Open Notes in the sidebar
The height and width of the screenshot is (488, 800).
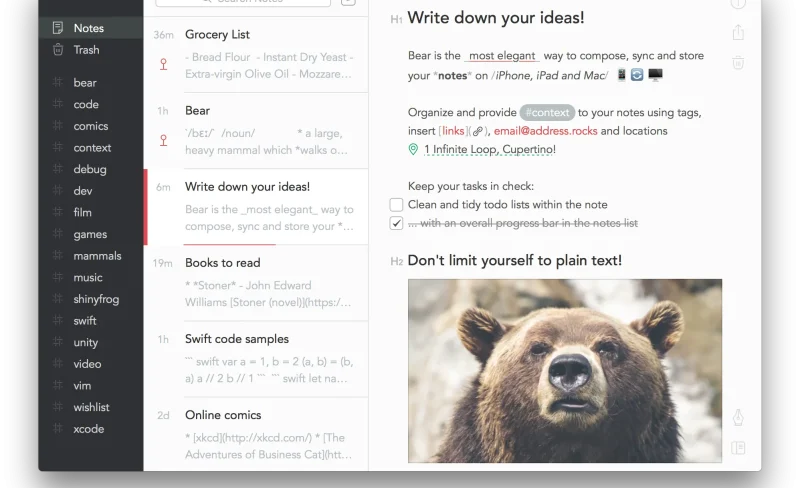(88, 28)
